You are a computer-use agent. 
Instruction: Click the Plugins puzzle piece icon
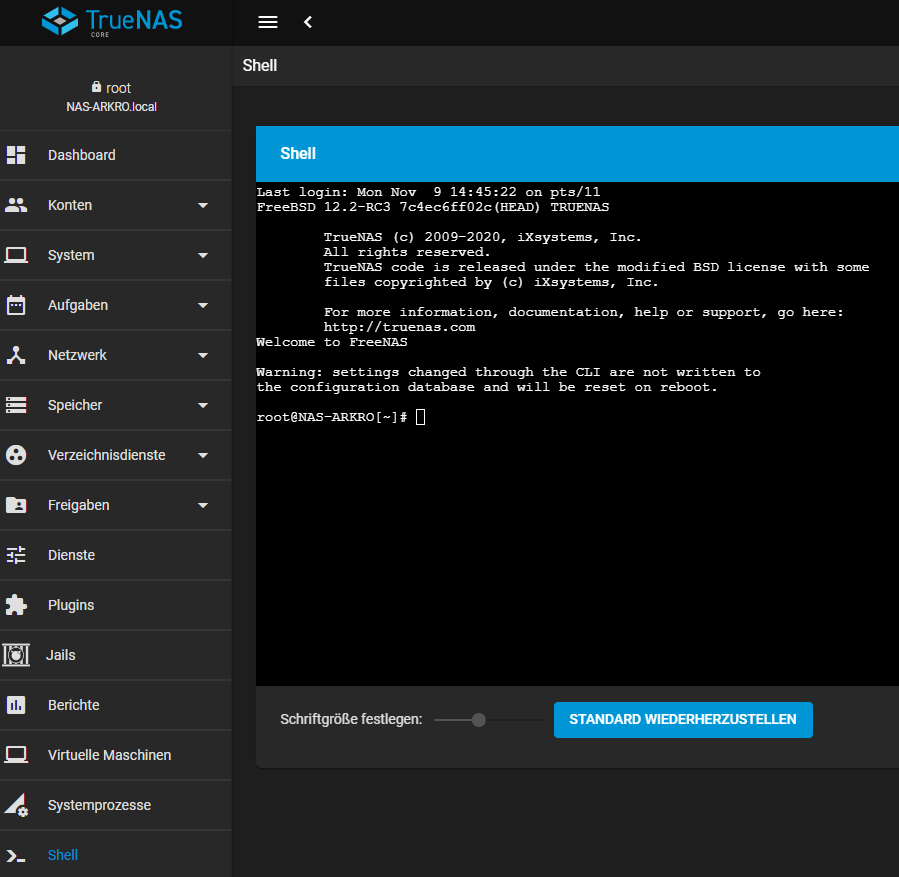(16, 605)
